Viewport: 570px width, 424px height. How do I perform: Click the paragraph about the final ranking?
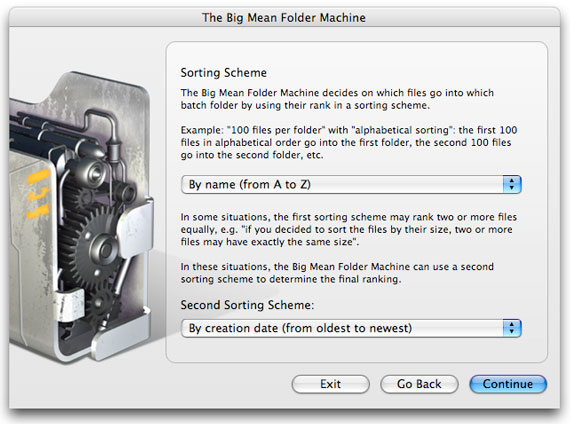pyautogui.click(x=337, y=273)
